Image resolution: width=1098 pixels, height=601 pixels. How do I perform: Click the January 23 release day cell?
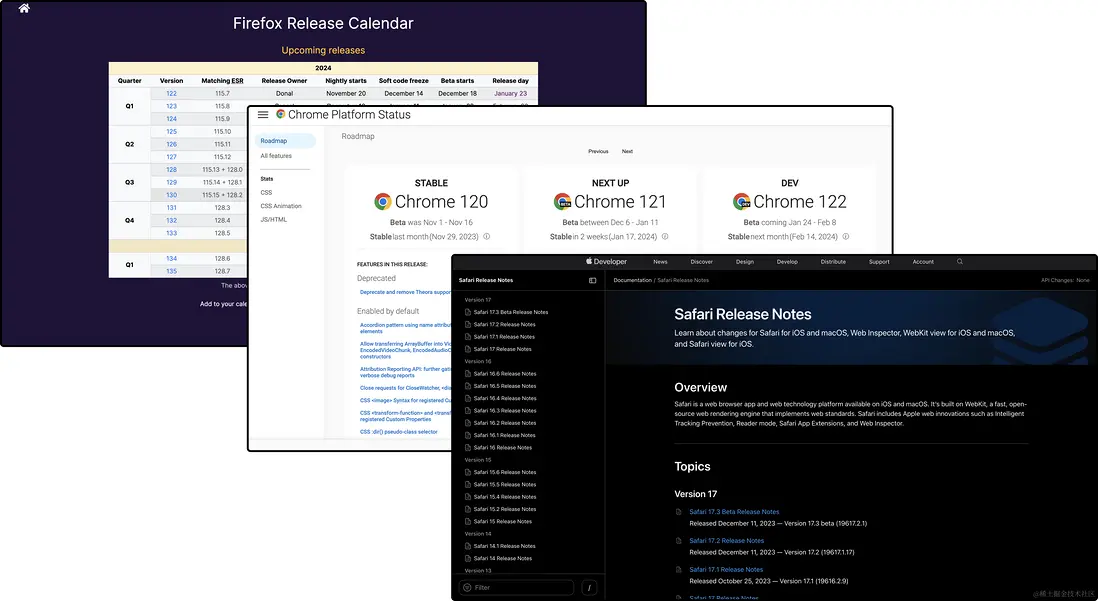510,93
